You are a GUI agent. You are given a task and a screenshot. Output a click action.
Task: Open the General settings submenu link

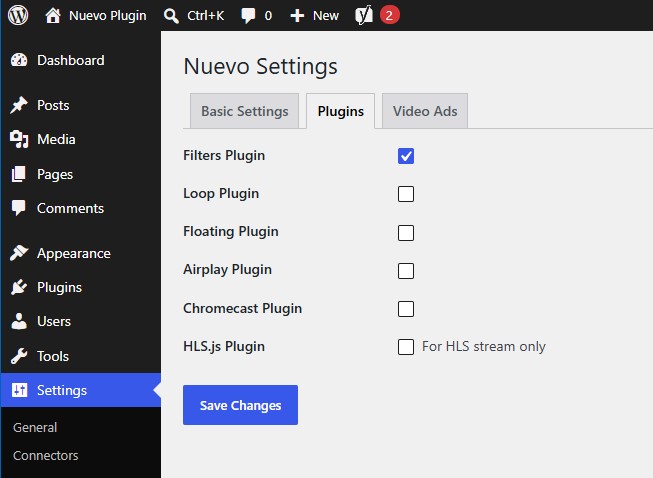(x=35, y=428)
